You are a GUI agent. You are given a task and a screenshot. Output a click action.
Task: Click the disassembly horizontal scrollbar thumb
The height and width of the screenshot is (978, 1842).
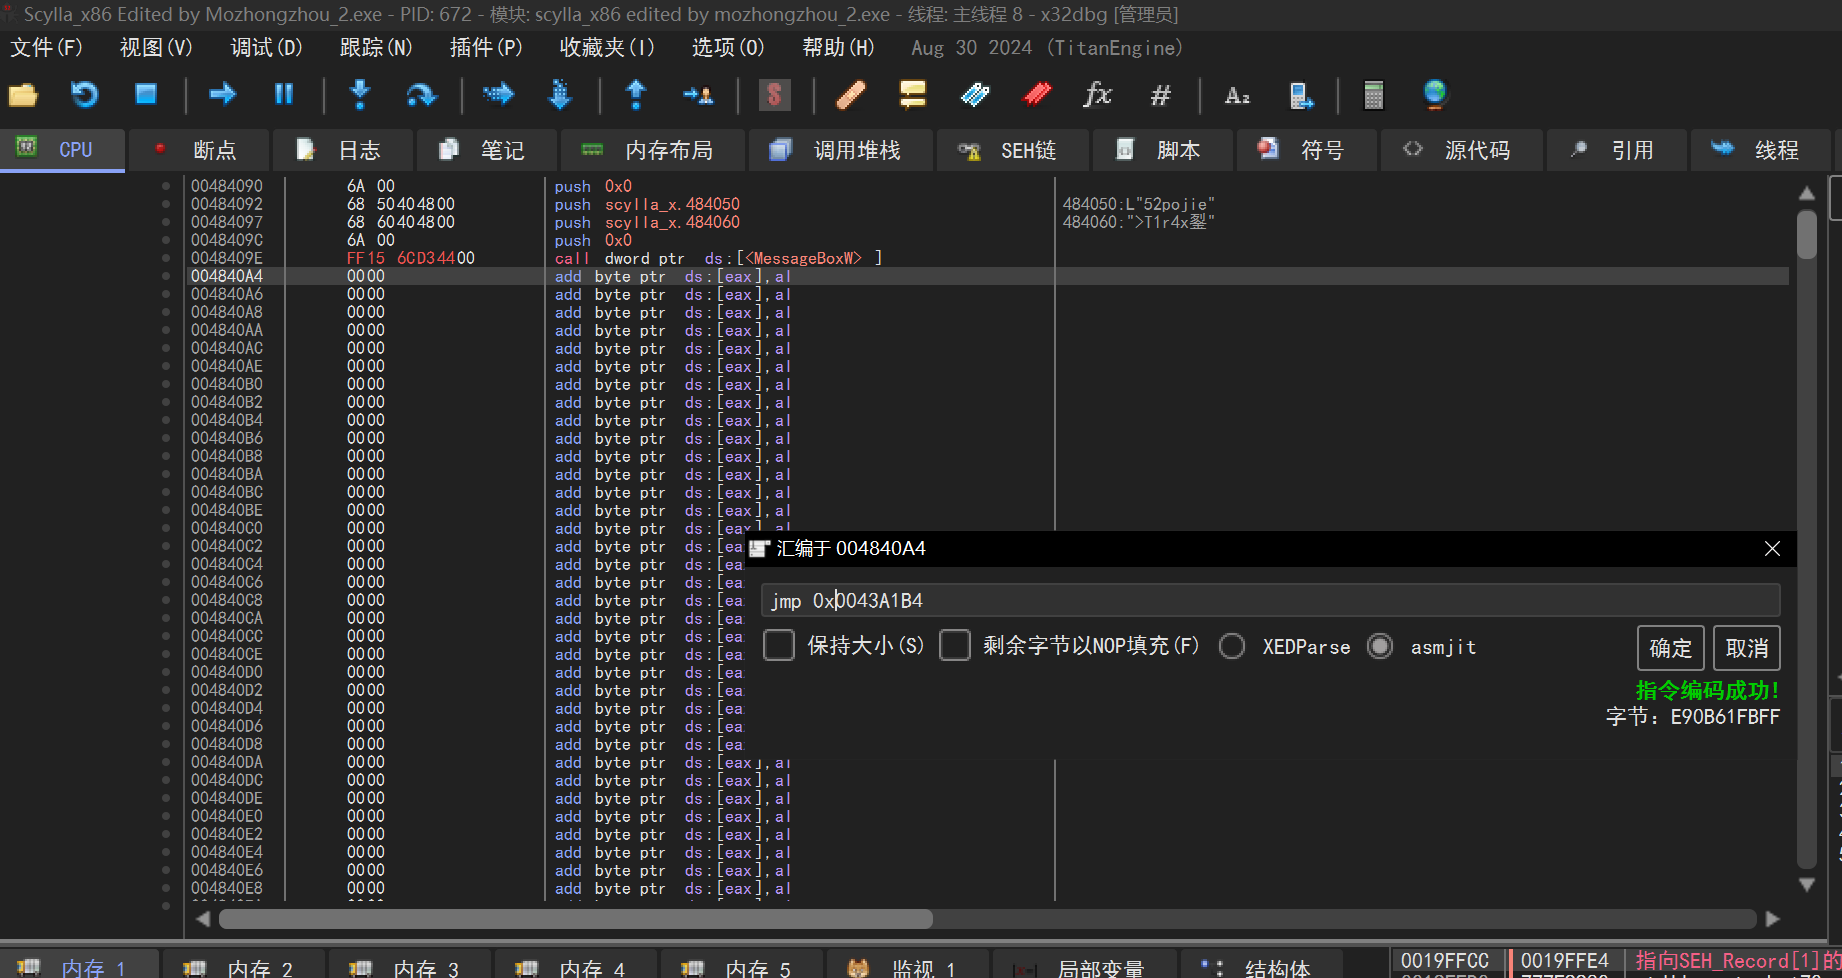576,919
